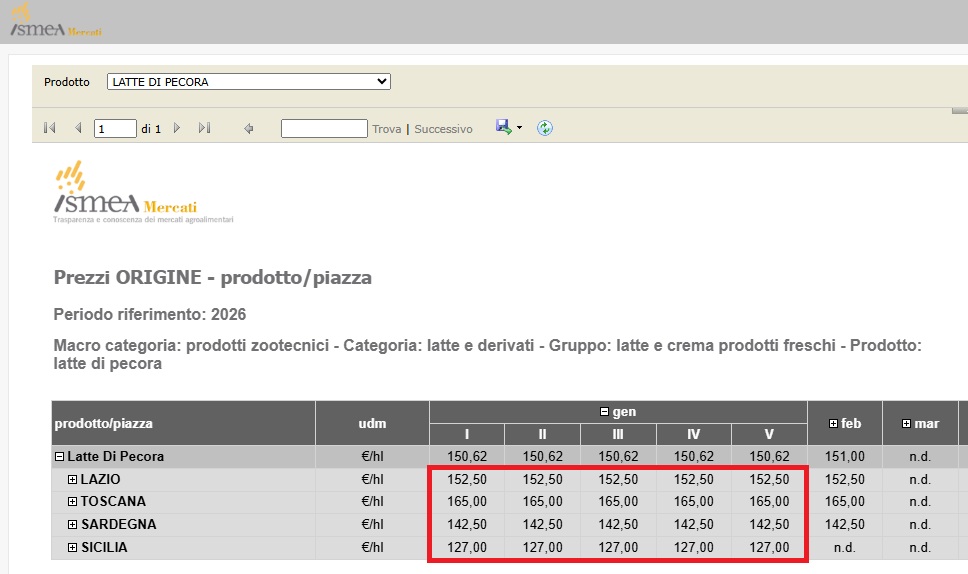Click Latte Di Pecora week I value 150,62
Viewport: 968px width, 574px height.
(467, 457)
